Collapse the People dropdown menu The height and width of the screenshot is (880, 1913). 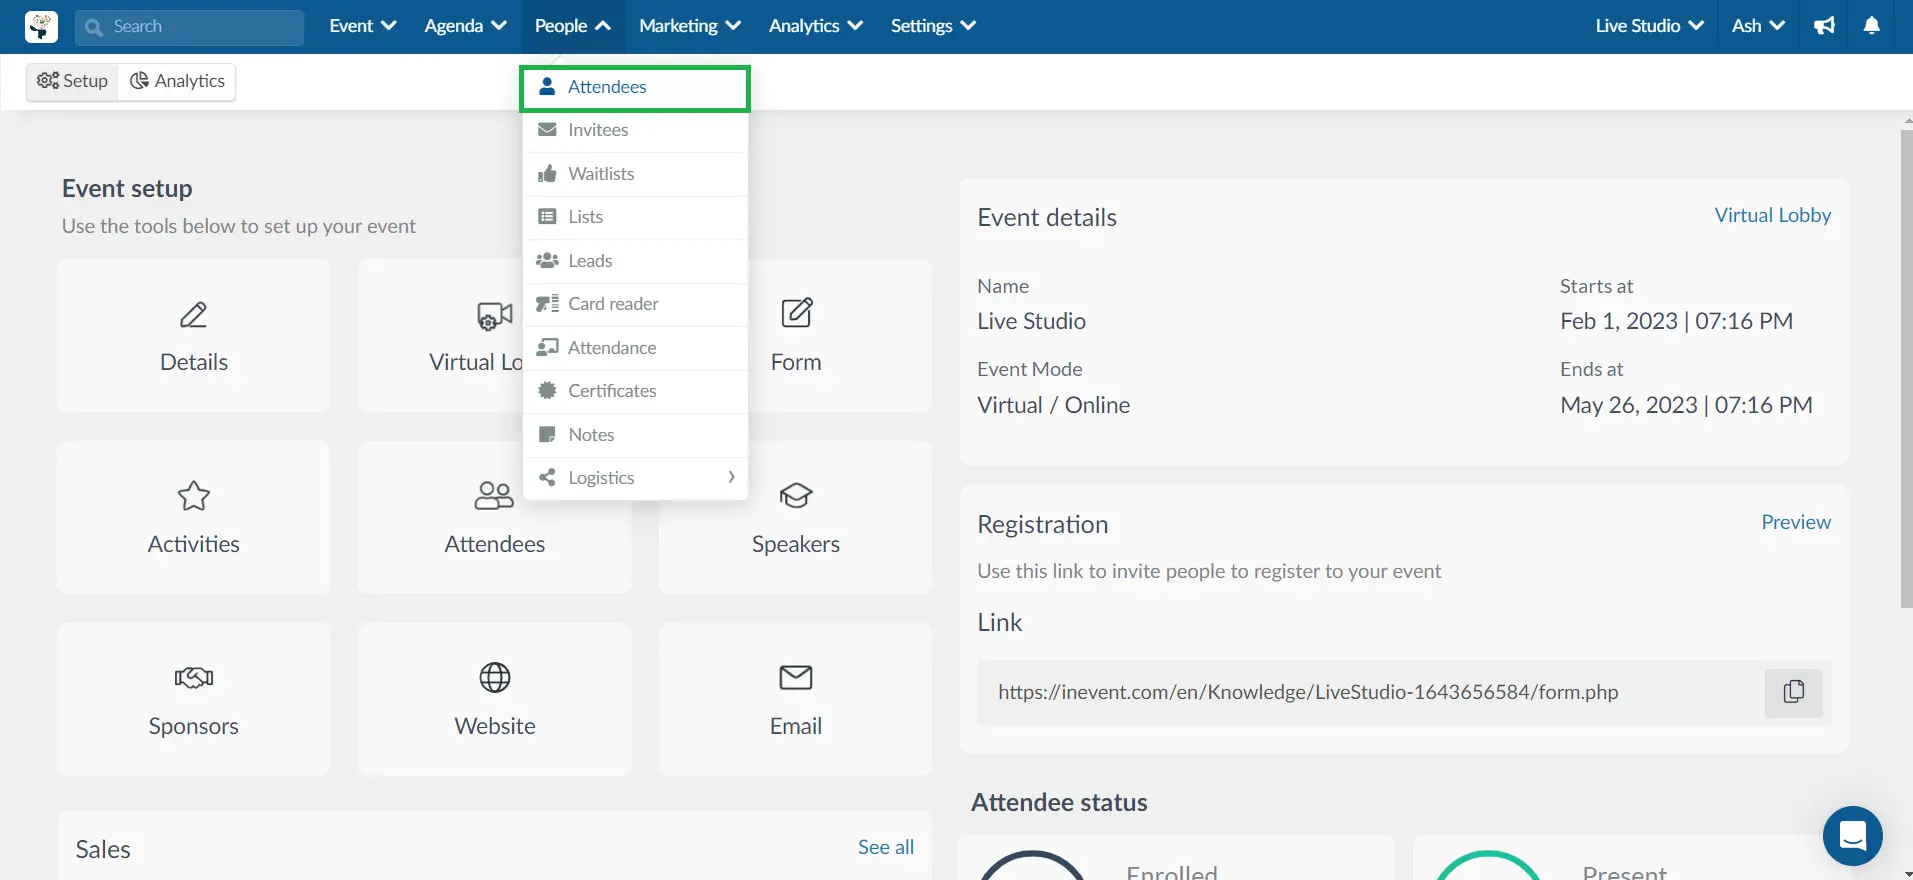coord(573,26)
